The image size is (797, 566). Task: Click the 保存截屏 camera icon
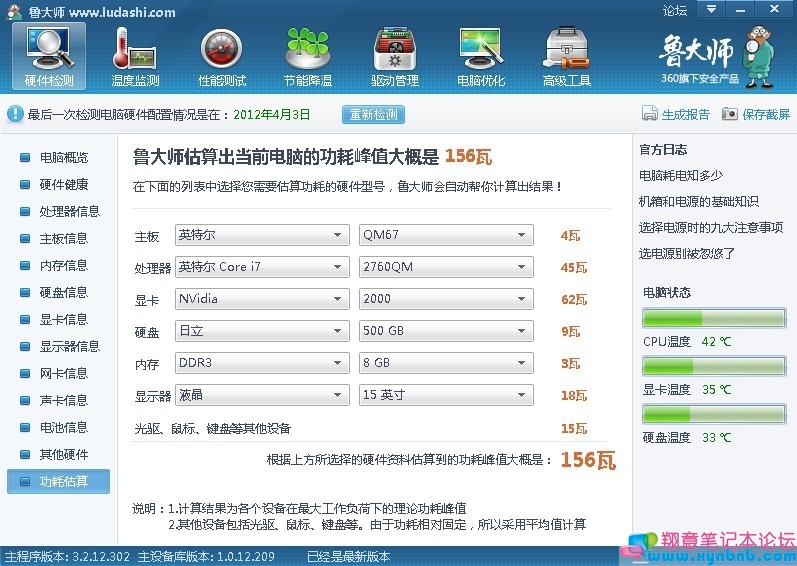[x=729, y=114]
